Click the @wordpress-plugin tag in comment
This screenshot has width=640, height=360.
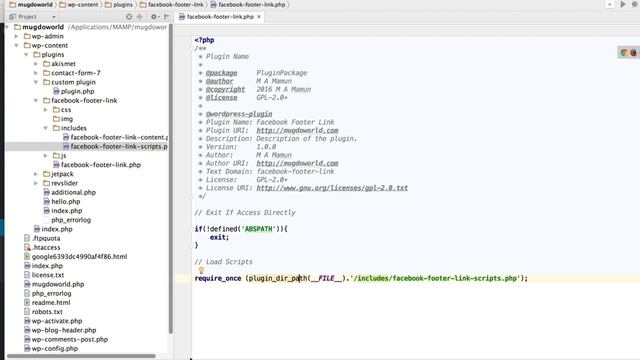click(x=239, y=114)
